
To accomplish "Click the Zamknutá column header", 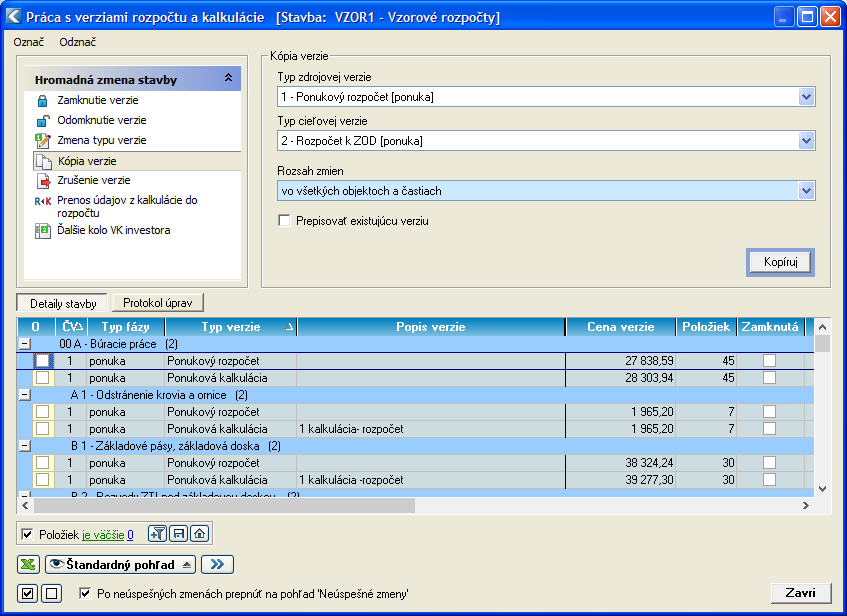I will [770, 327].
